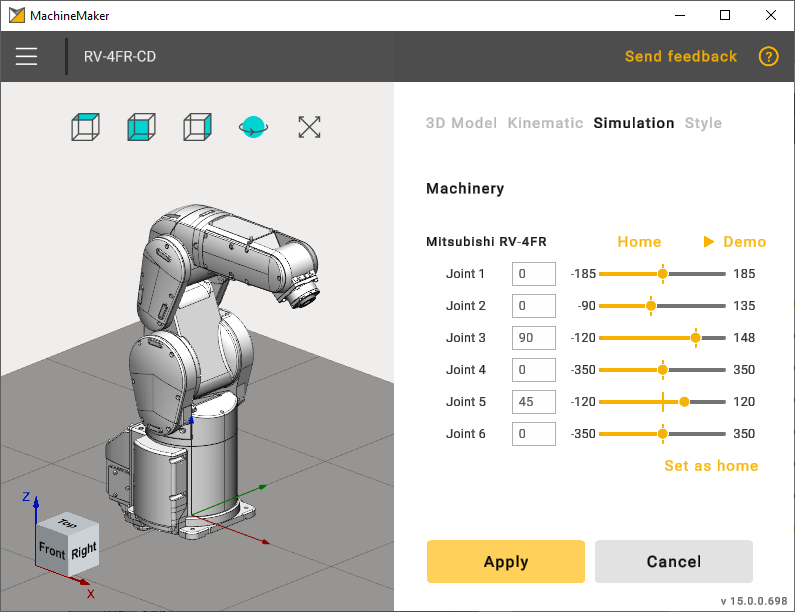Viewport: 795px width, 612px height.
Task: Click the Apply button
Action: pyautogui.click(x=505, y=561)
